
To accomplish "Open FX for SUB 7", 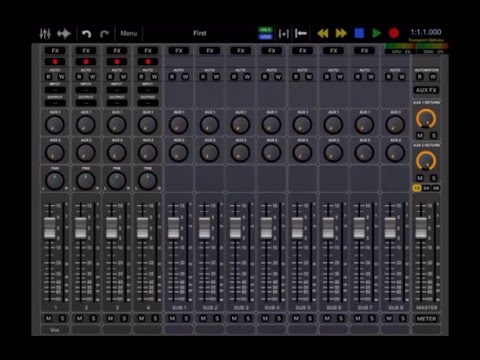I will 365,51.
